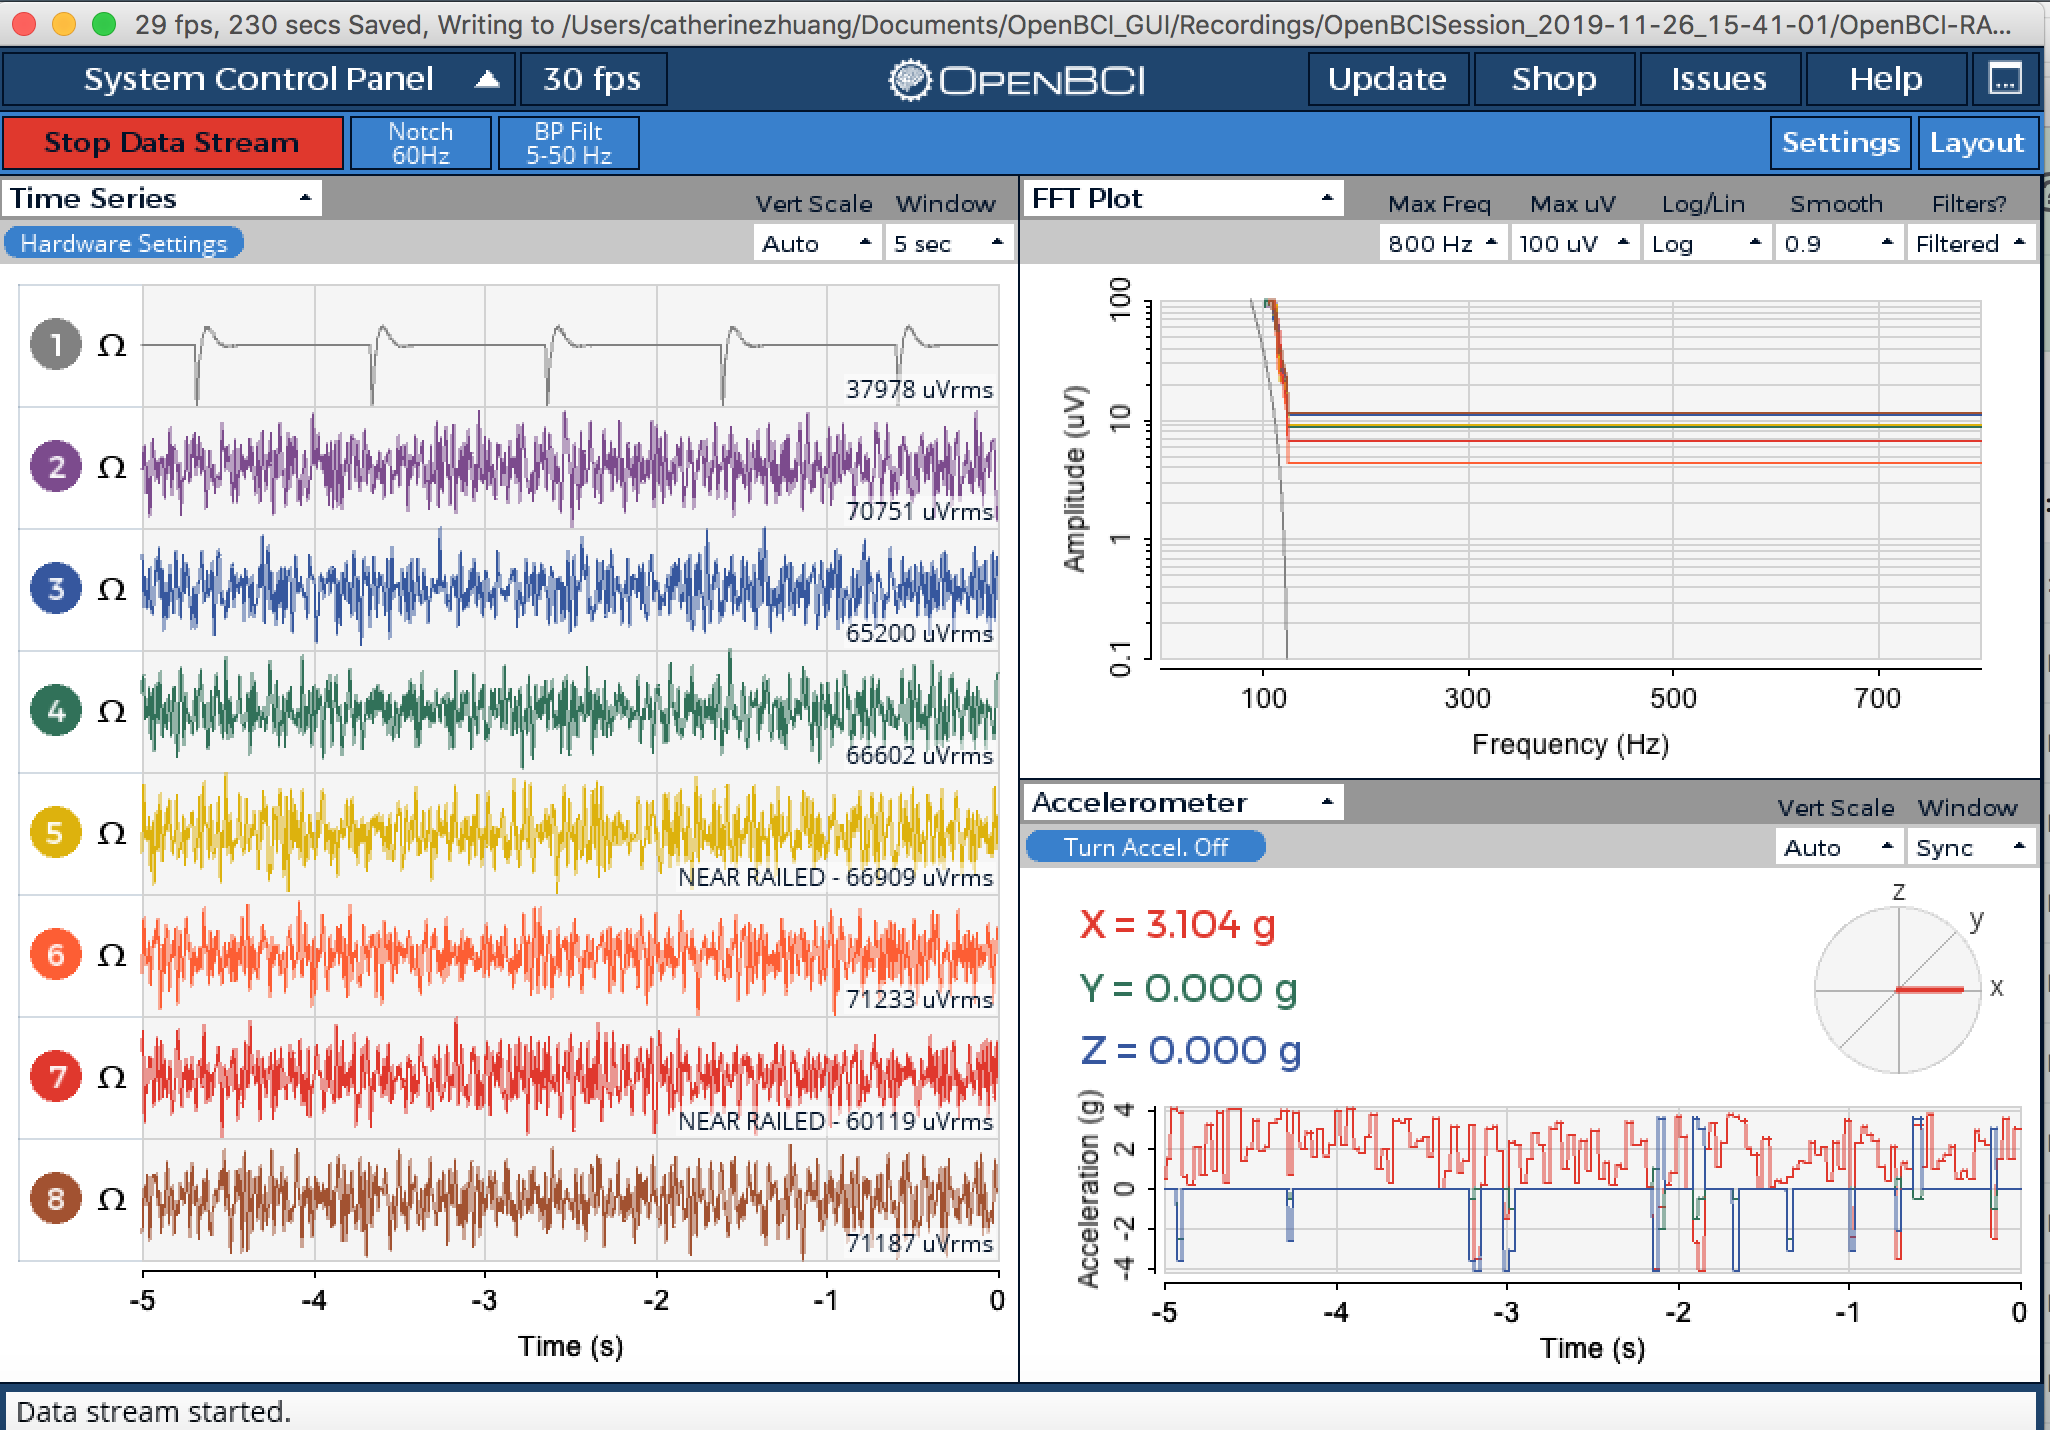Click the impedance ohm icon for channel 2
This screenshot has height=1430, width=2050.
pos(112,468)
